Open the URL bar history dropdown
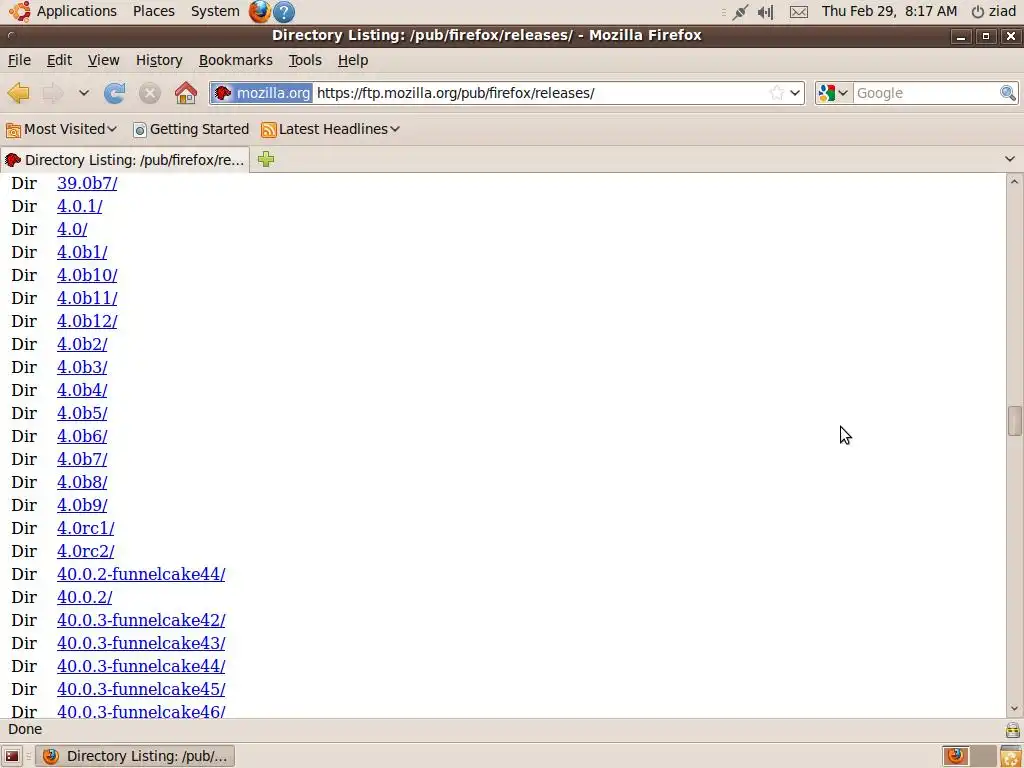 (x=795, y=93)
